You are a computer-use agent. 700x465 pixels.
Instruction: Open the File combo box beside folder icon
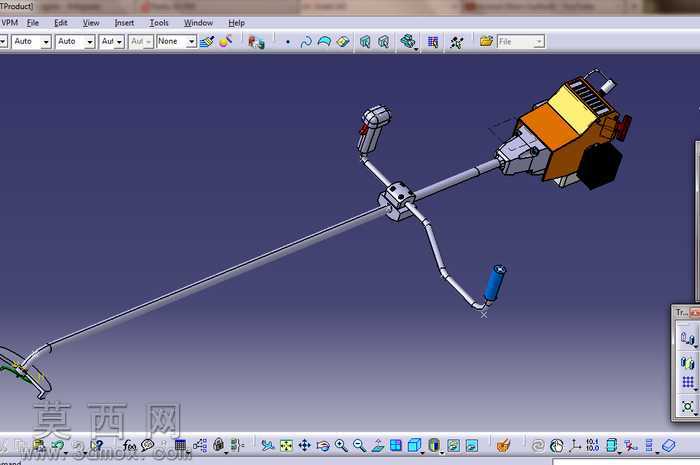521,42
